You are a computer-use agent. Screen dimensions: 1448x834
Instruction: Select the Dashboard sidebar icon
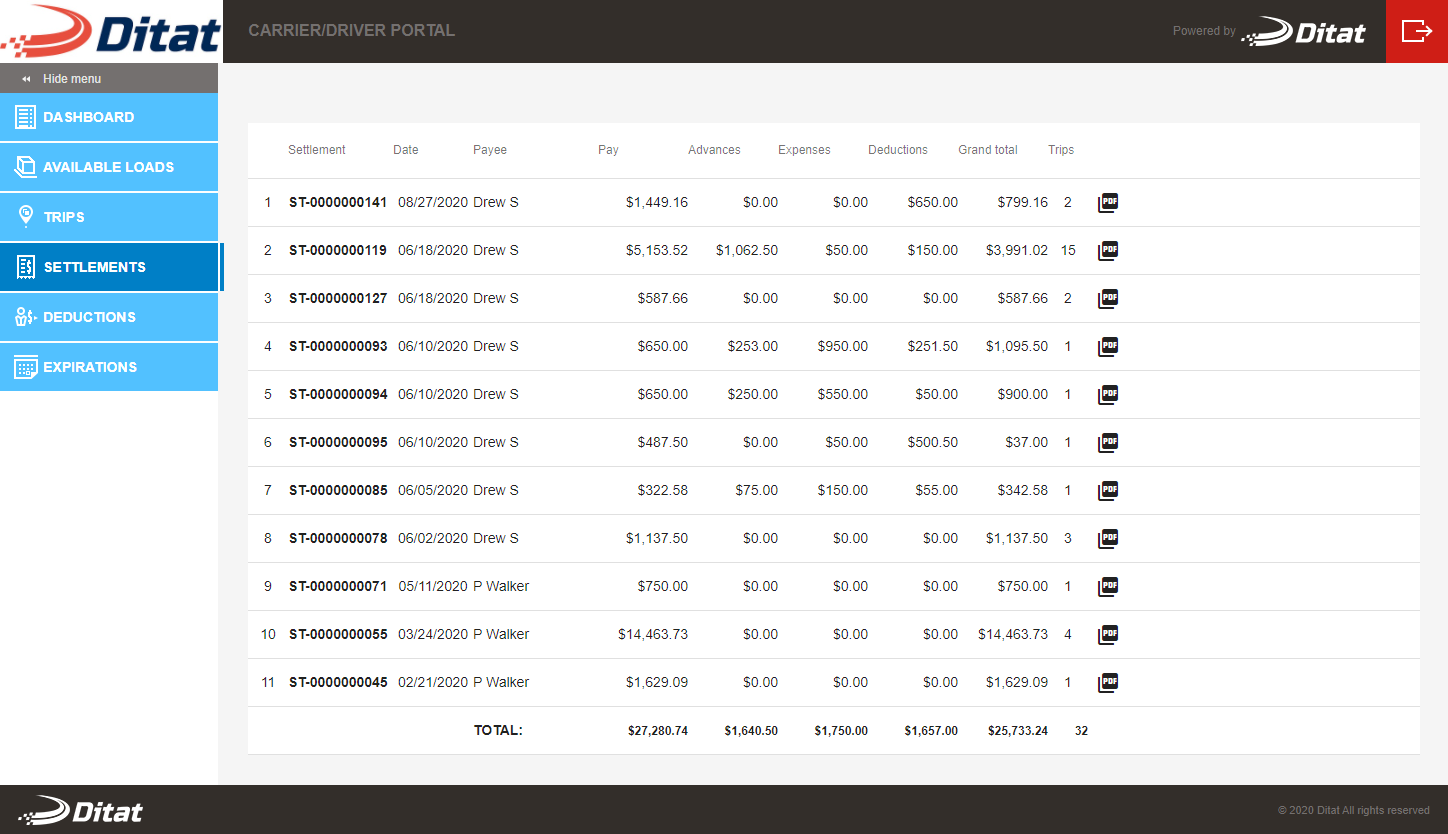click(x=25, y=117)
